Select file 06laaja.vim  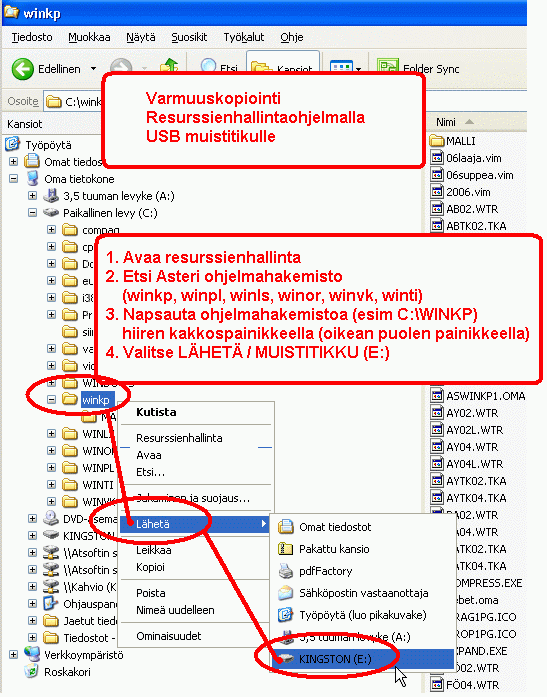click(473, 158)
